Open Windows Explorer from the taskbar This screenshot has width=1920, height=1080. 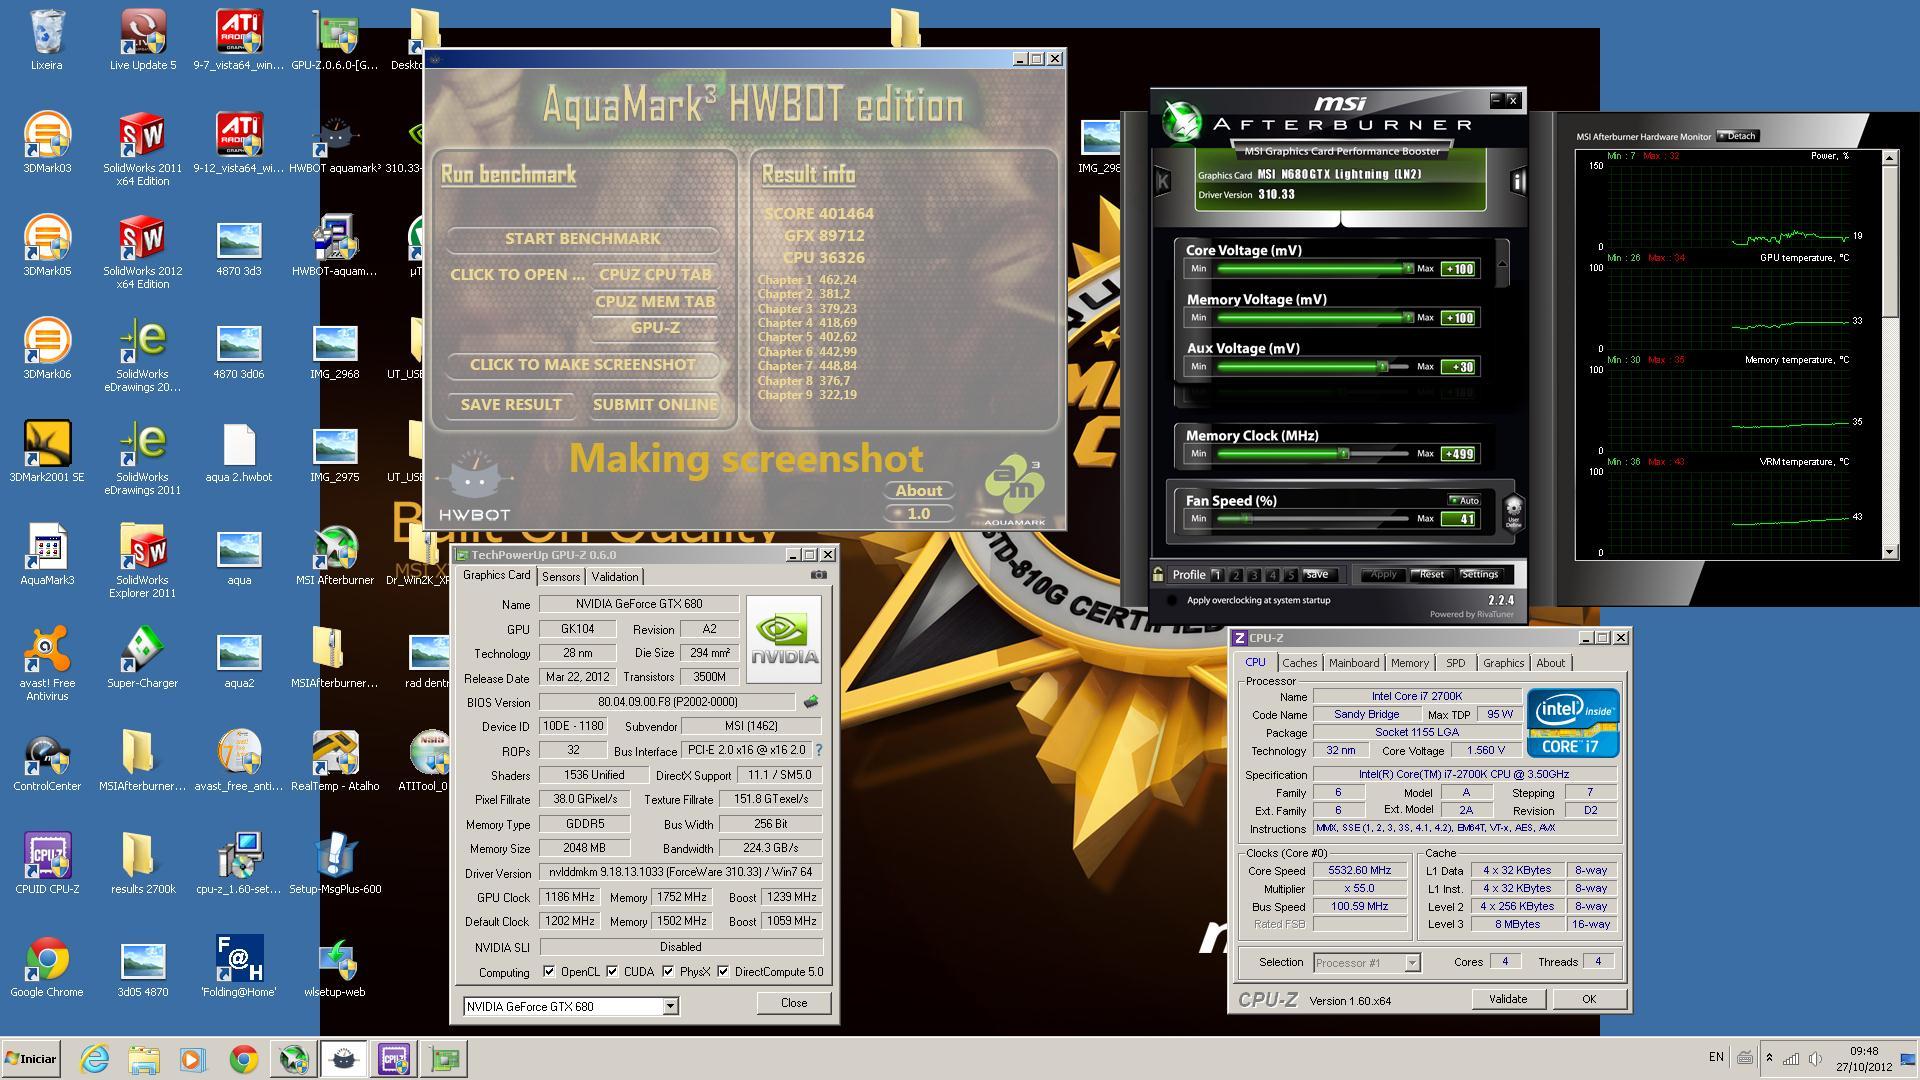[144, 1059]
